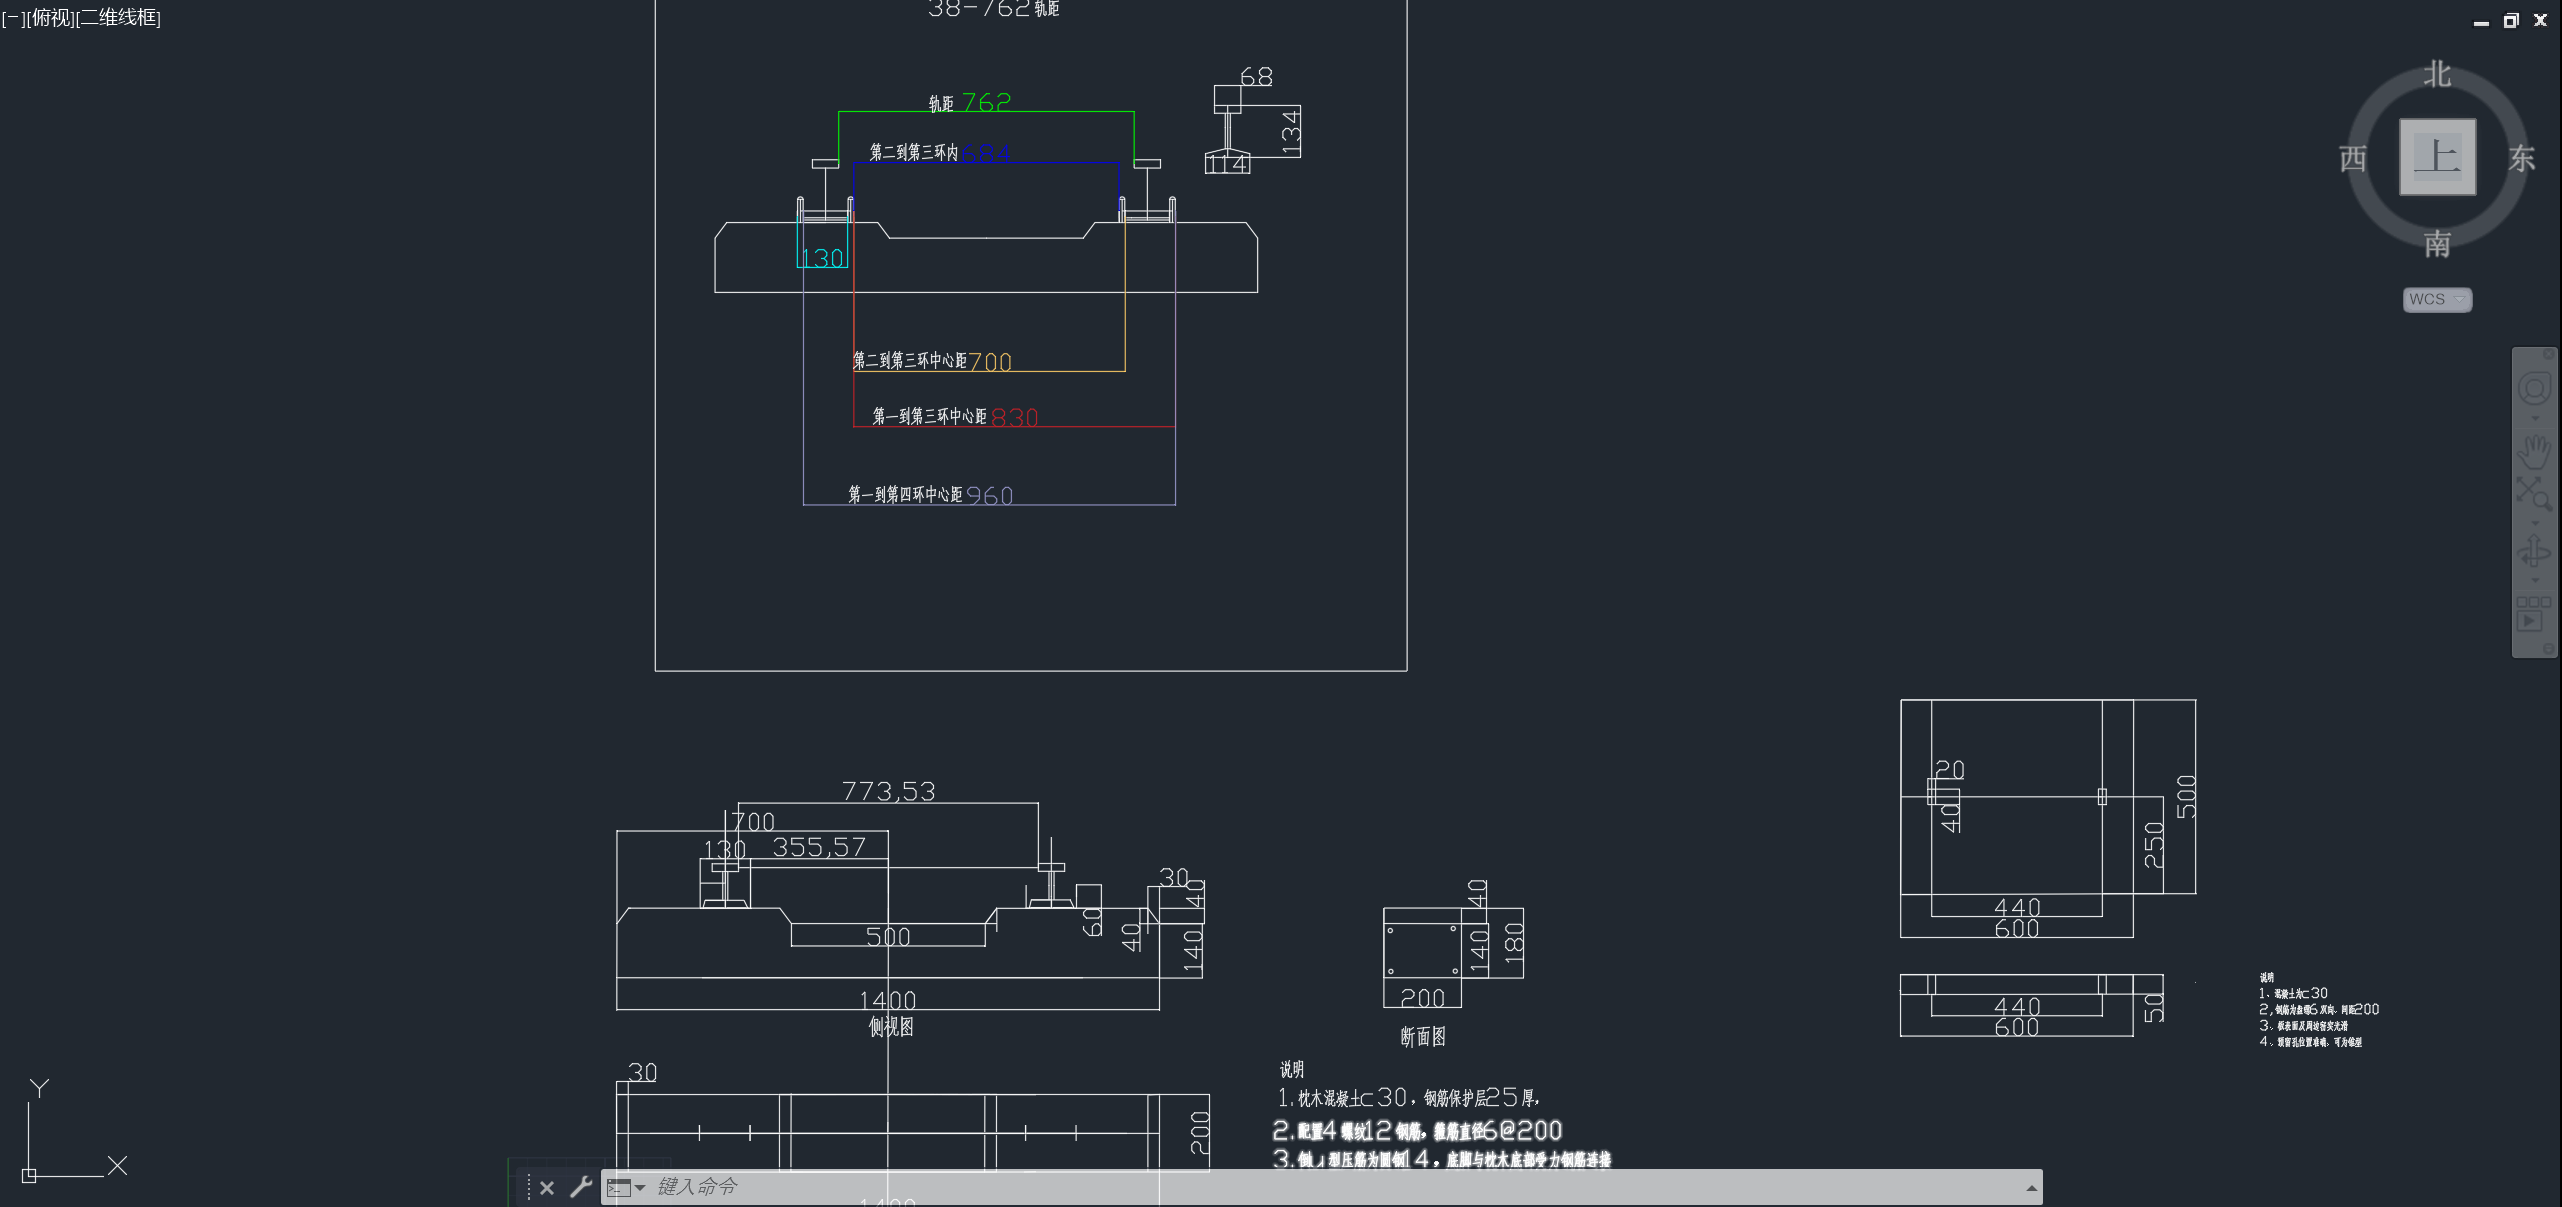Open the [-] viewport controls menu
This screenshot has height=1207, width=2562.
click(12, 18)
